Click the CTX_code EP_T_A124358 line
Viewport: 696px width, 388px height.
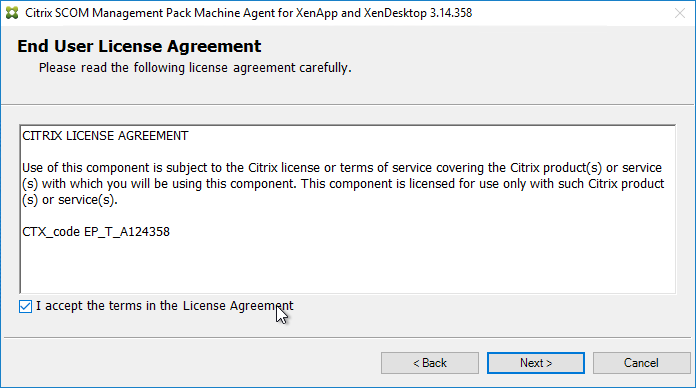(x=96, y=232)
